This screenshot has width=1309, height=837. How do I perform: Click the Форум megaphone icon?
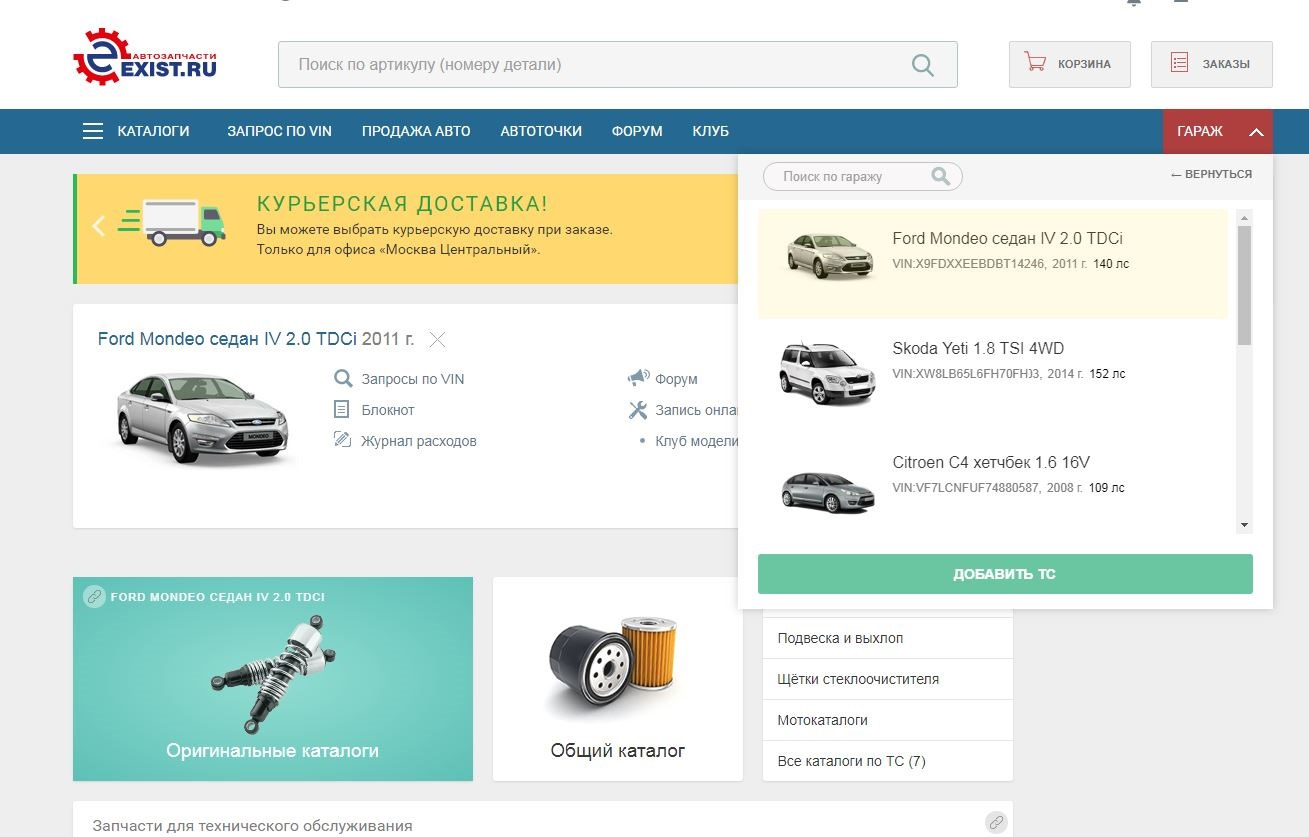click(x=638, y=378)
